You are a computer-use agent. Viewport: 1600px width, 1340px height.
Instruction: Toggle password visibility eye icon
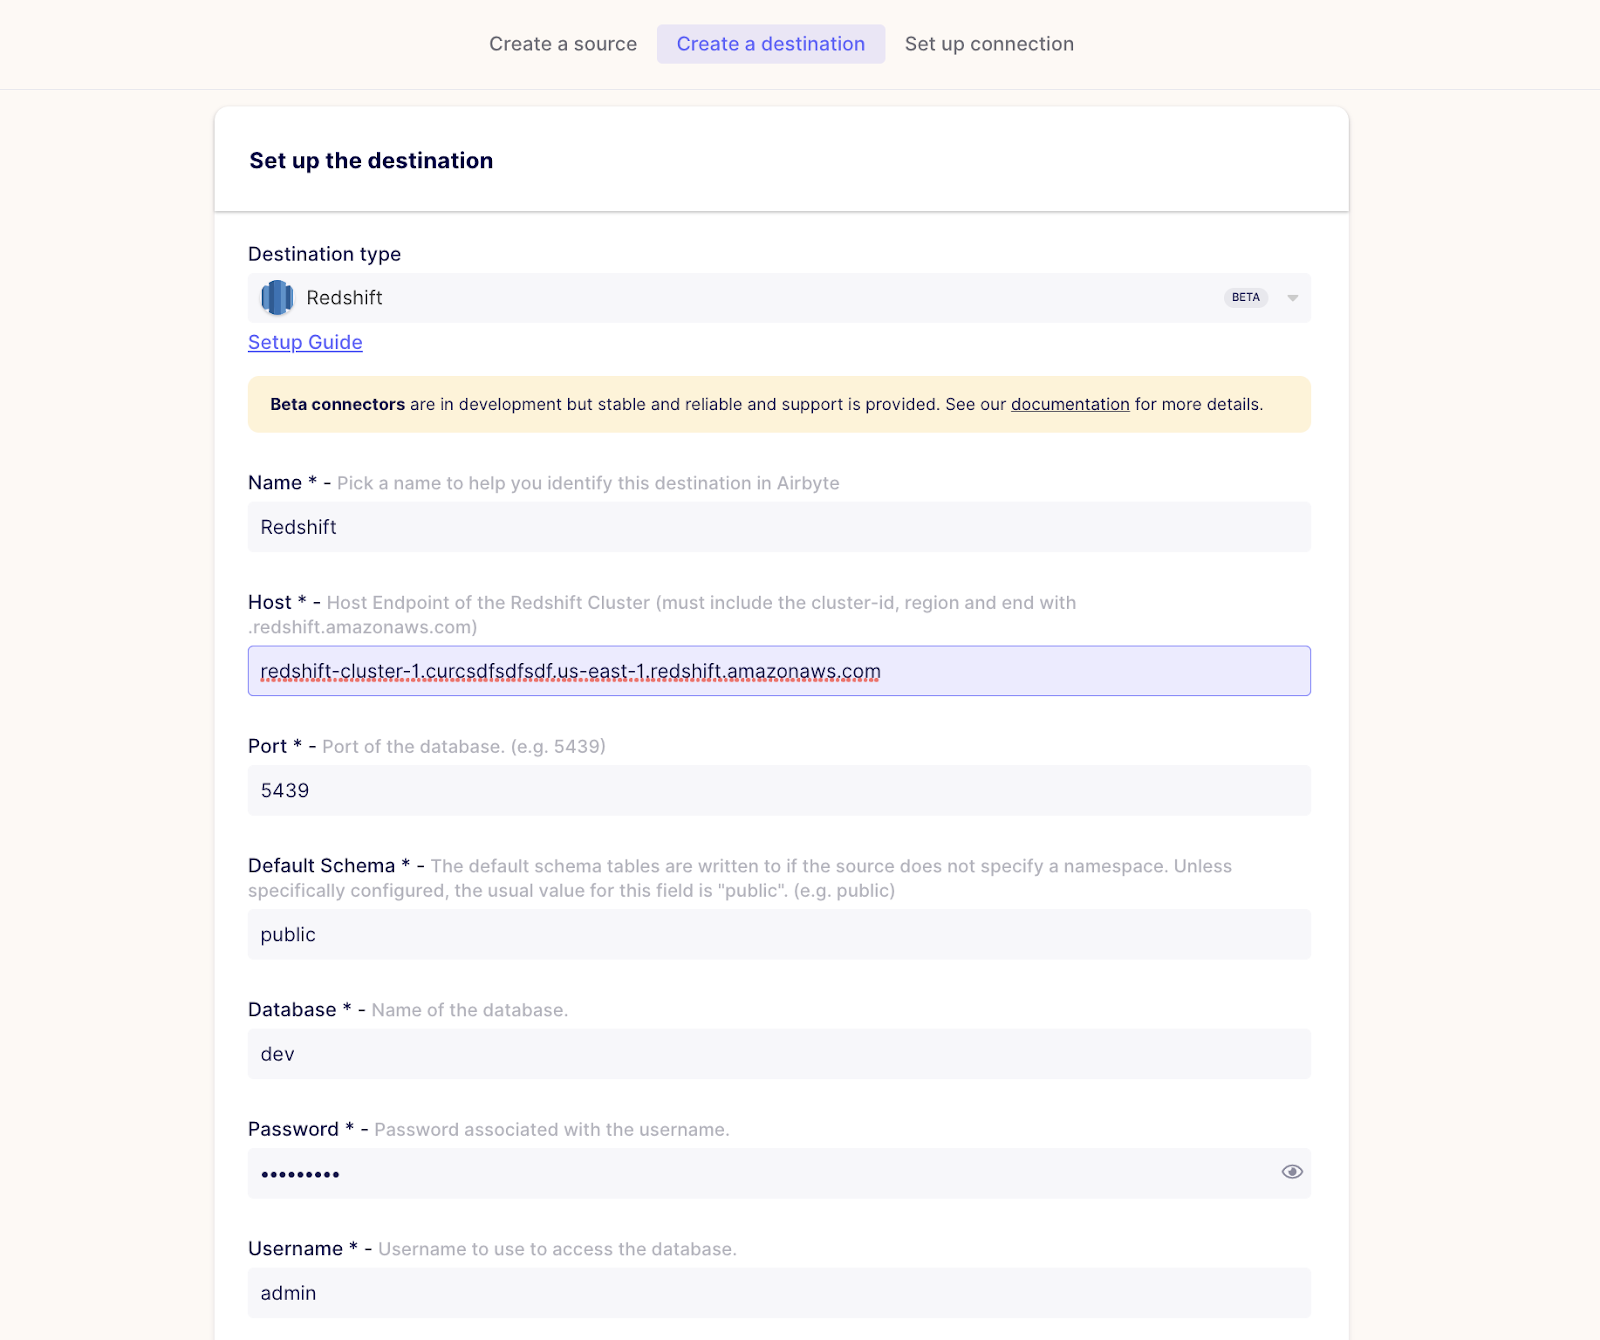pos(1292,1172)
